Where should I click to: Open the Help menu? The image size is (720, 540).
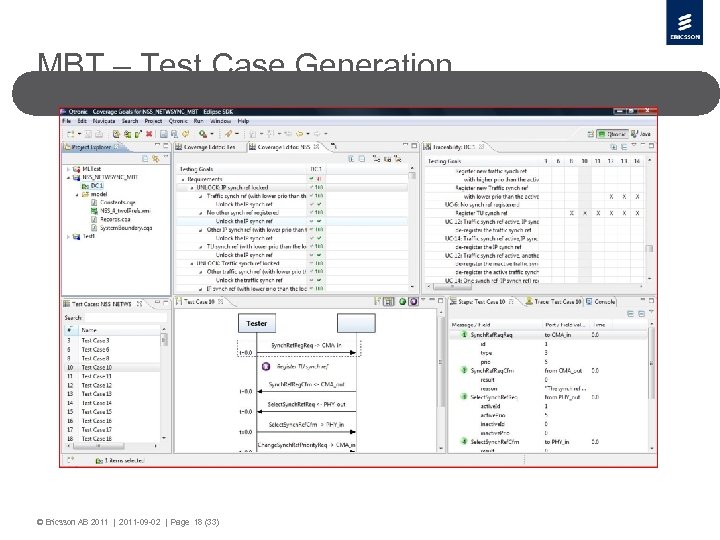(243, 121)
